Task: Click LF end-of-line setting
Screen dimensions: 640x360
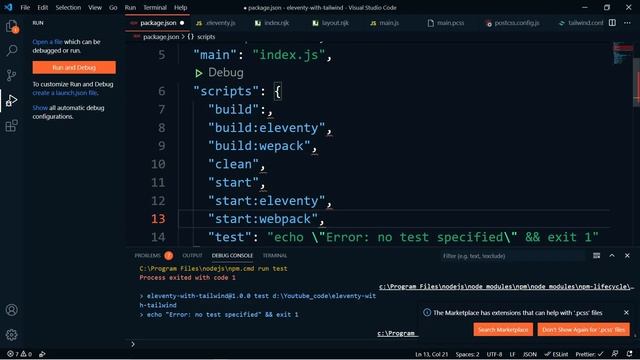Action: (512, 354)
